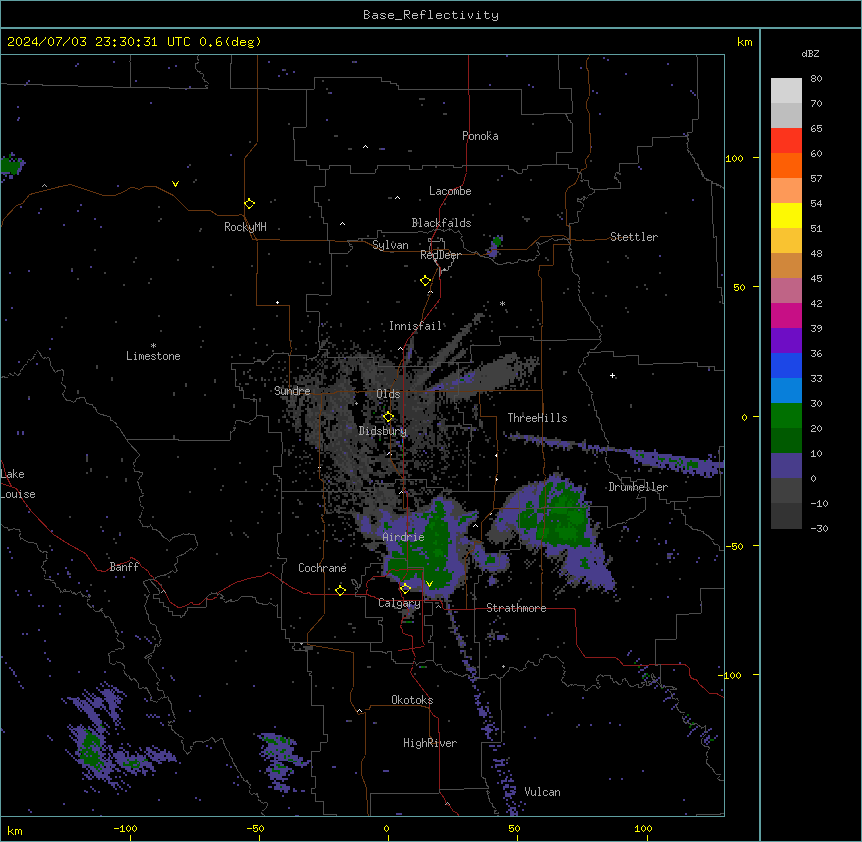862x842 pixels.
Task: Click the yellow V marker northwest of RockyMH
Action: click(x=175, y=184)
